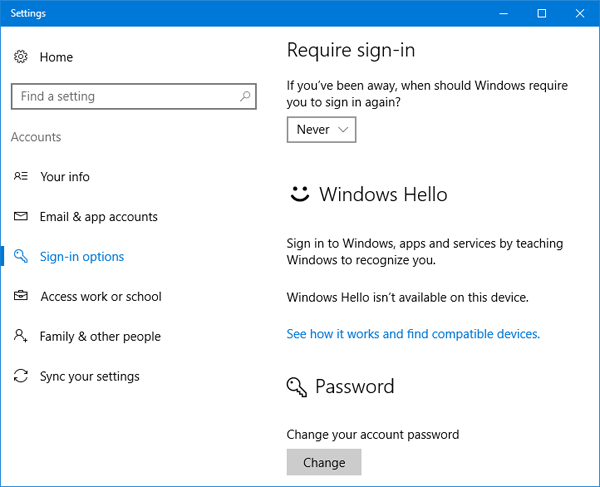Select Sync your settings entry
This screenshot has width=600, height=487.
90,377
